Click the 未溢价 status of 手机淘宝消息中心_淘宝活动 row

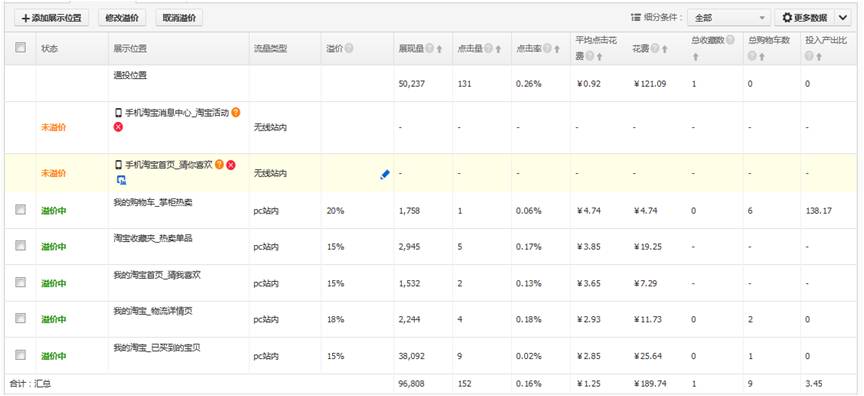tap(53, 127)
